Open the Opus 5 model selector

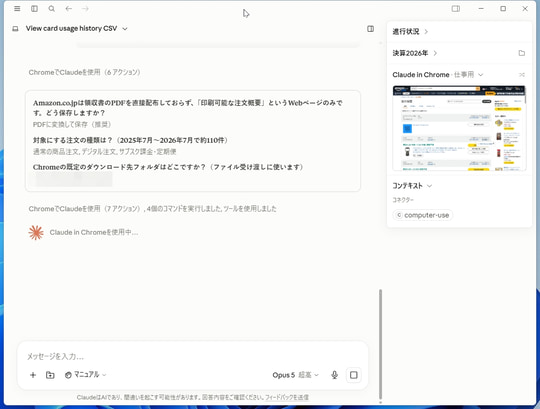(x=295, y=375)
